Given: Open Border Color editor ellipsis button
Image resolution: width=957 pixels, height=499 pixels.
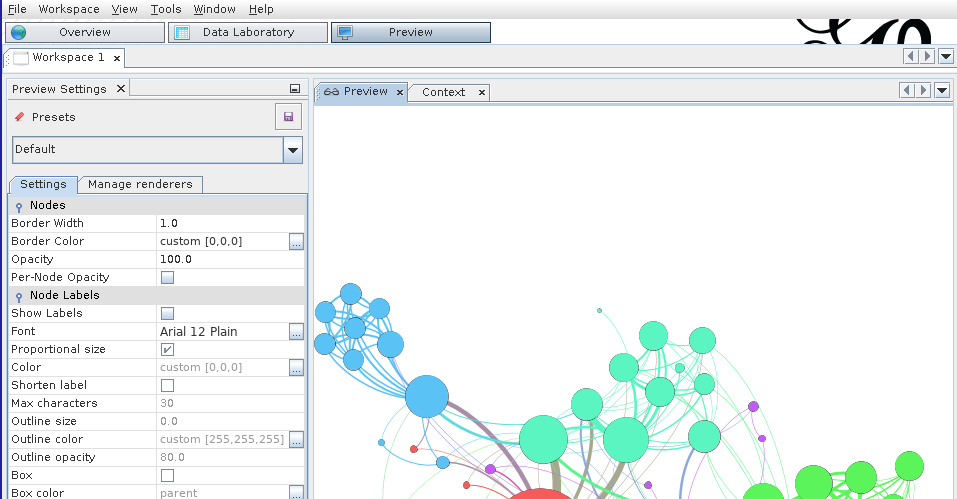Looking at the screenshot, I should pyautogui.click(x=296, y=242).
